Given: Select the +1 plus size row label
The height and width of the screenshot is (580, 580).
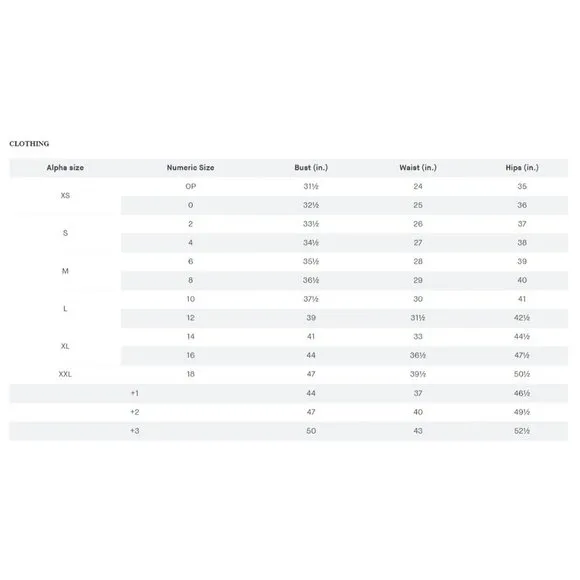Looking at the screenshot, I should [135, 393].
